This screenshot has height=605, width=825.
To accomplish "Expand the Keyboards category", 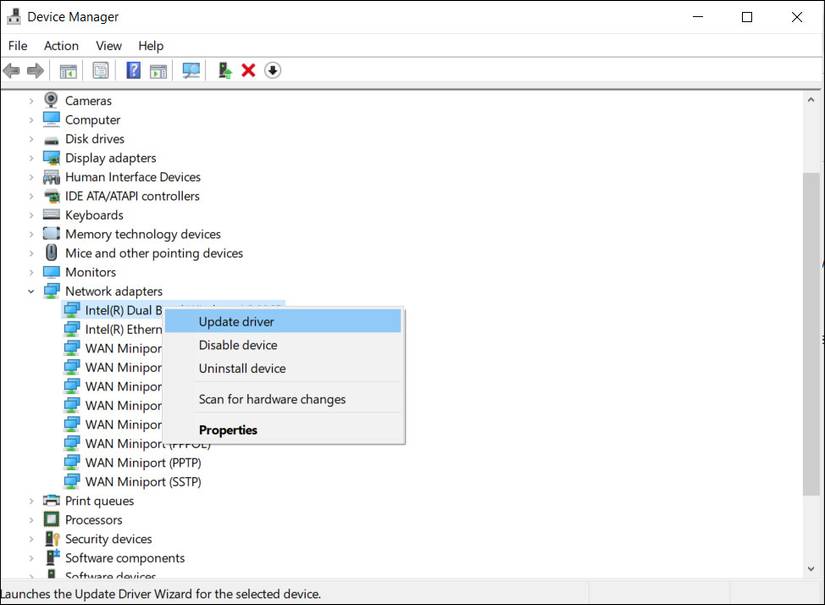I will [31, 215].
